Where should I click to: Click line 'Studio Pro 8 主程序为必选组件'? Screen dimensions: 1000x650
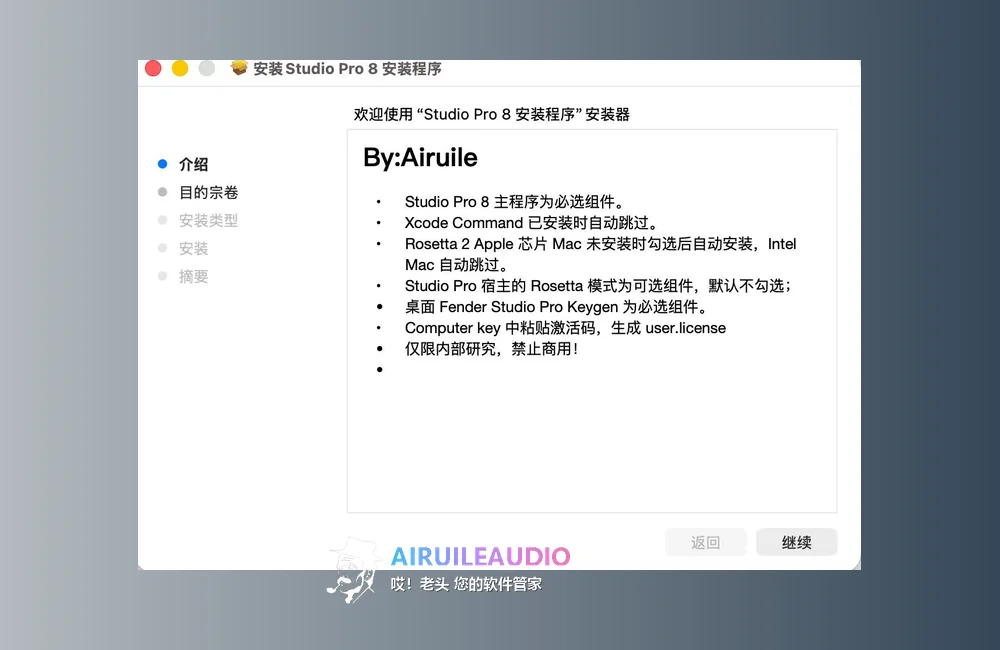(x=515, y=202)
